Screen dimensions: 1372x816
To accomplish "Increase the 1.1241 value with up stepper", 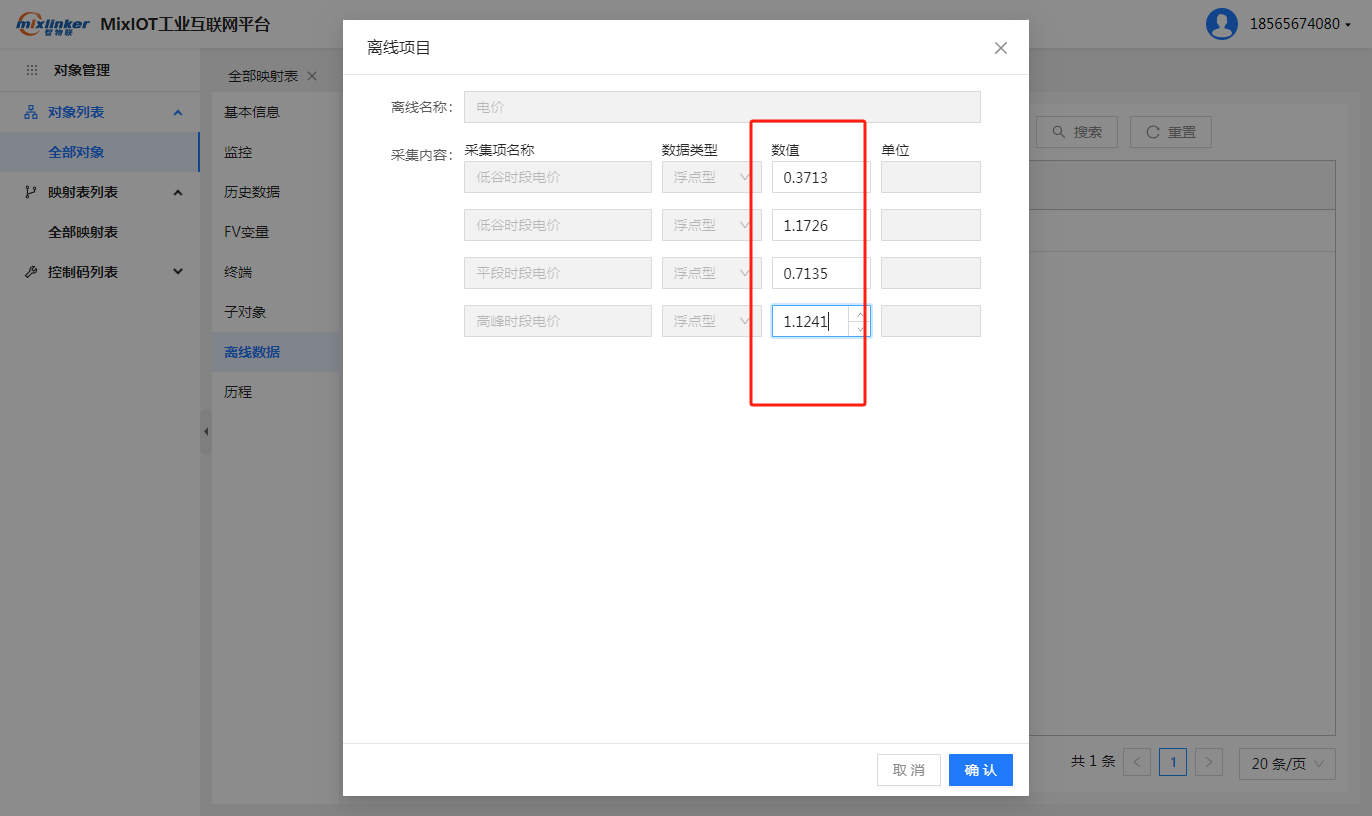I will pos(859,314).
